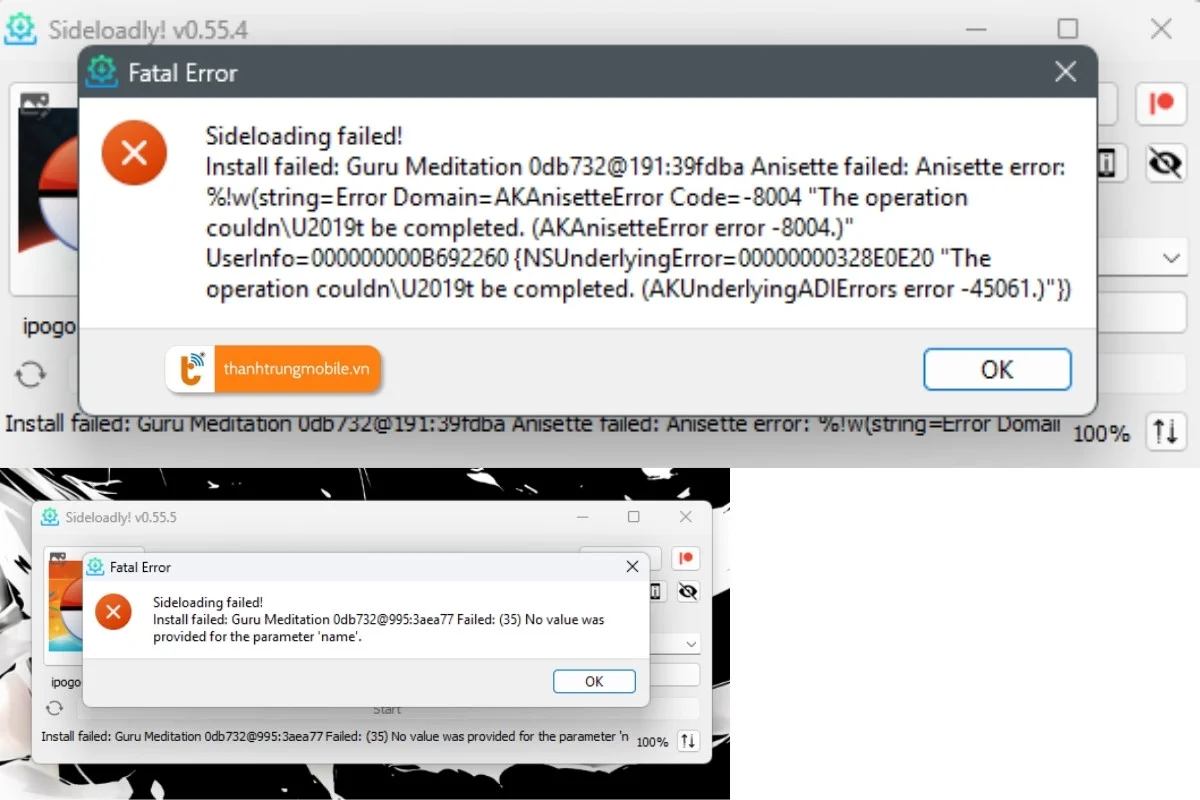Click the refresh arrows icon in Sideloadly v0.55.4
Viewport: 1200px width, 800px height.
[31, 375]
